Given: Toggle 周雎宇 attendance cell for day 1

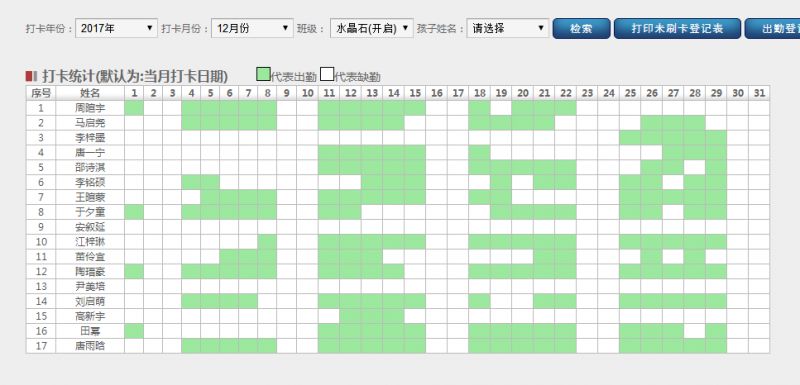Looking at the screenshot, I should pyautogui.click(x=134, y=108).
